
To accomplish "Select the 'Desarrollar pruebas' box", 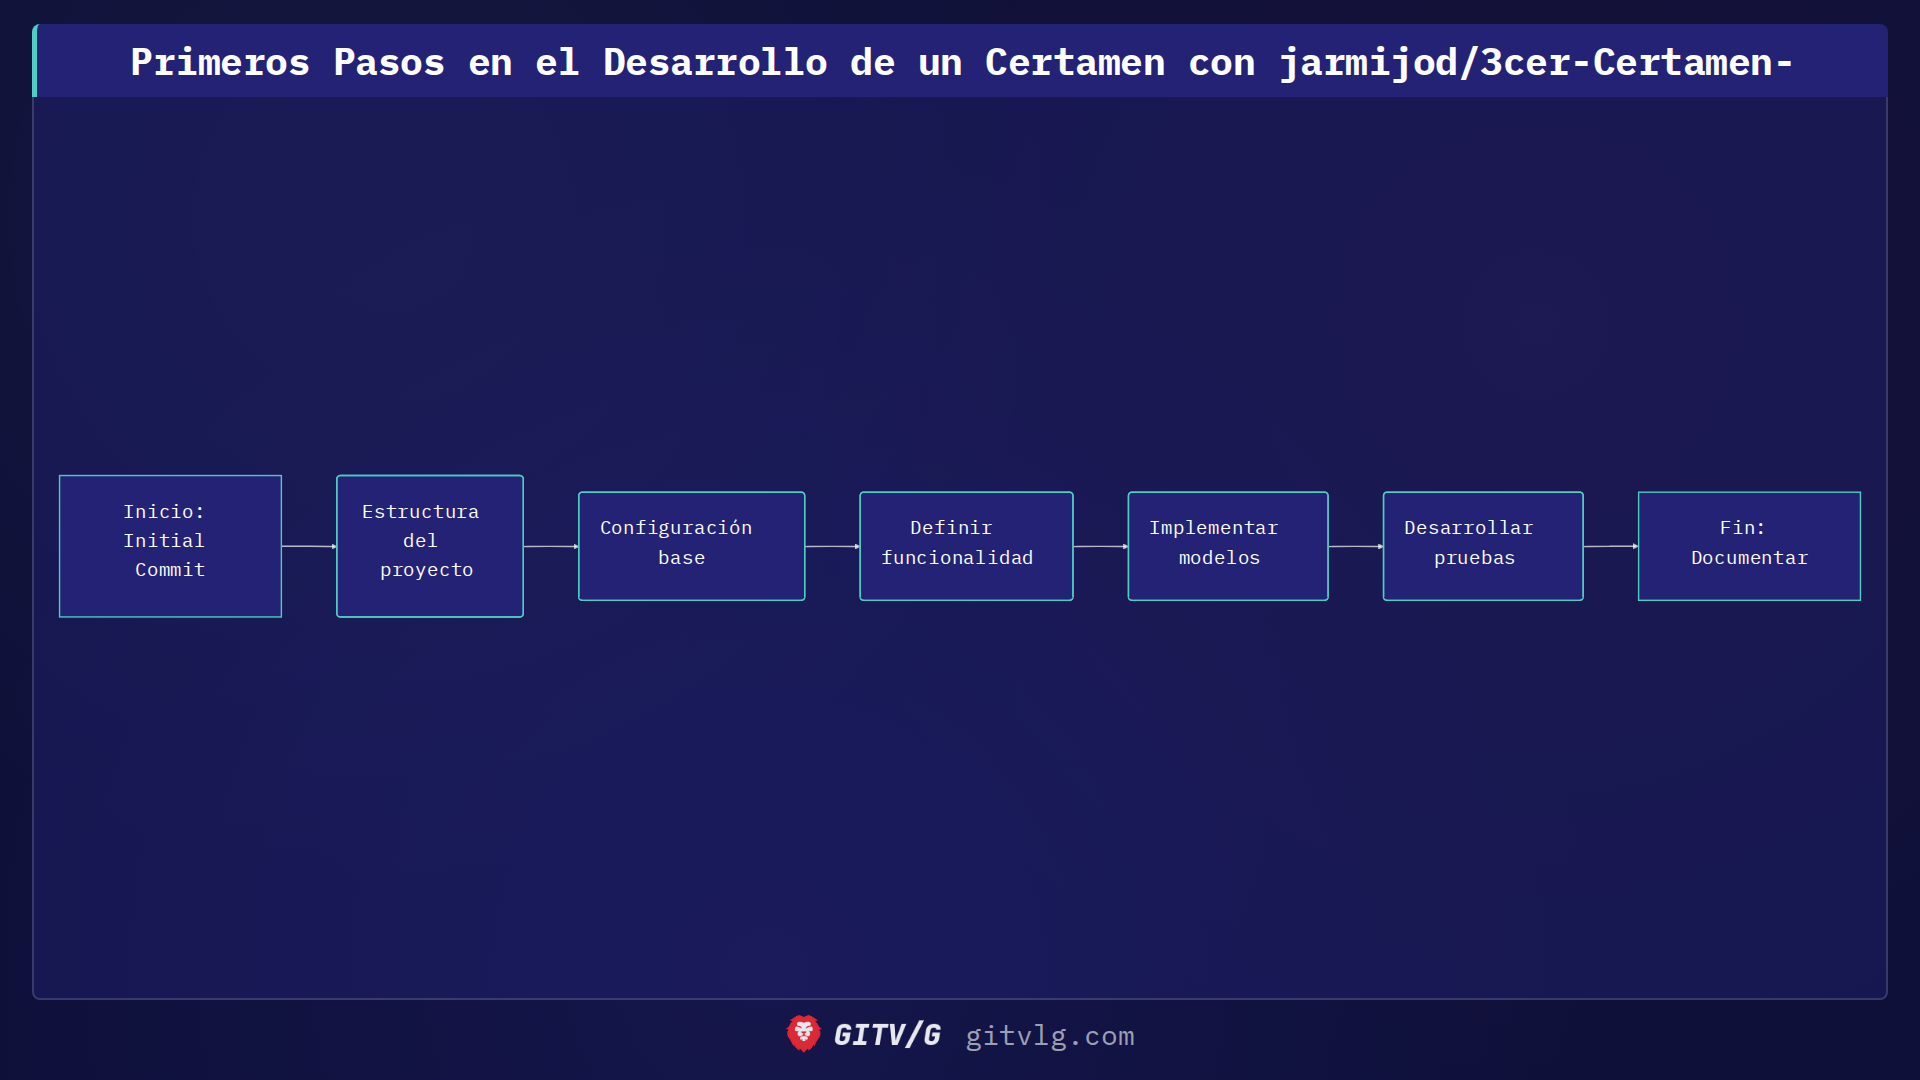I will point(1482,545).
